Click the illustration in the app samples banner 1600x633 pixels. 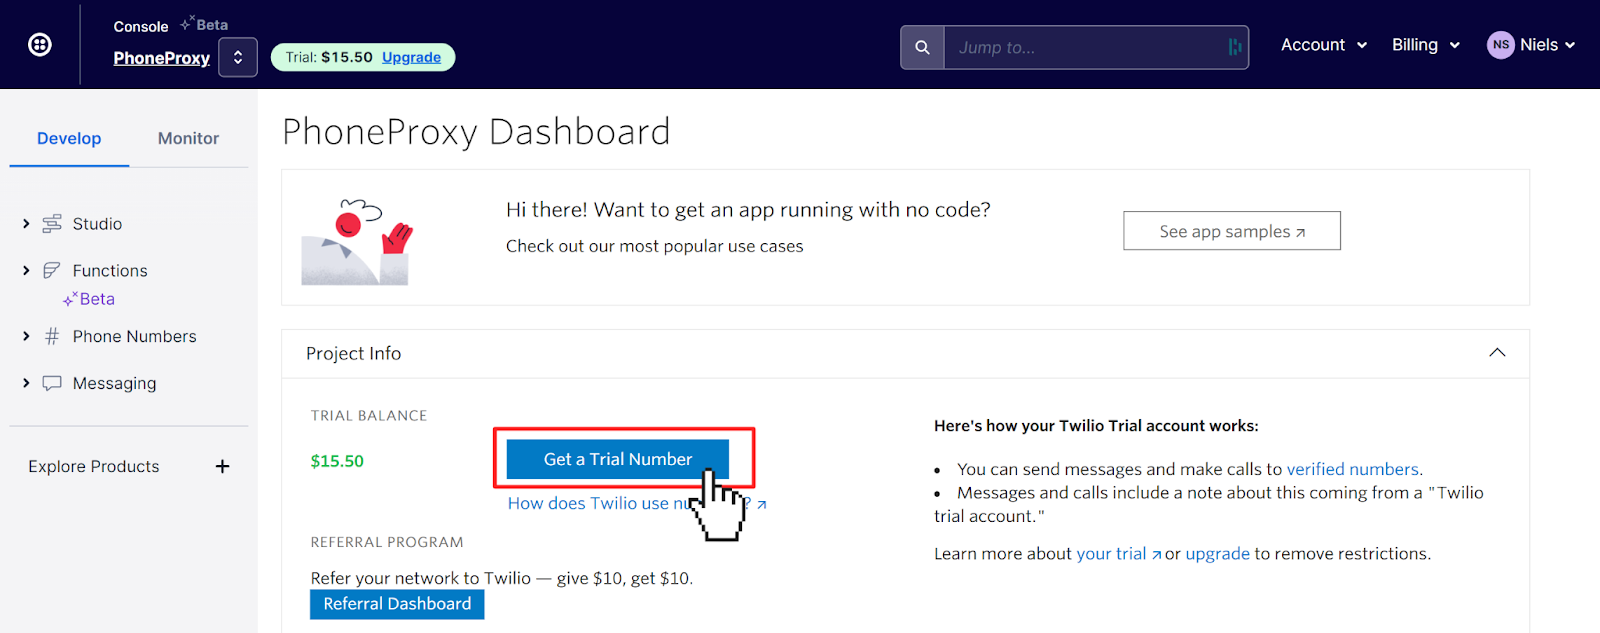pyautogui.click(x=357, y=241)
